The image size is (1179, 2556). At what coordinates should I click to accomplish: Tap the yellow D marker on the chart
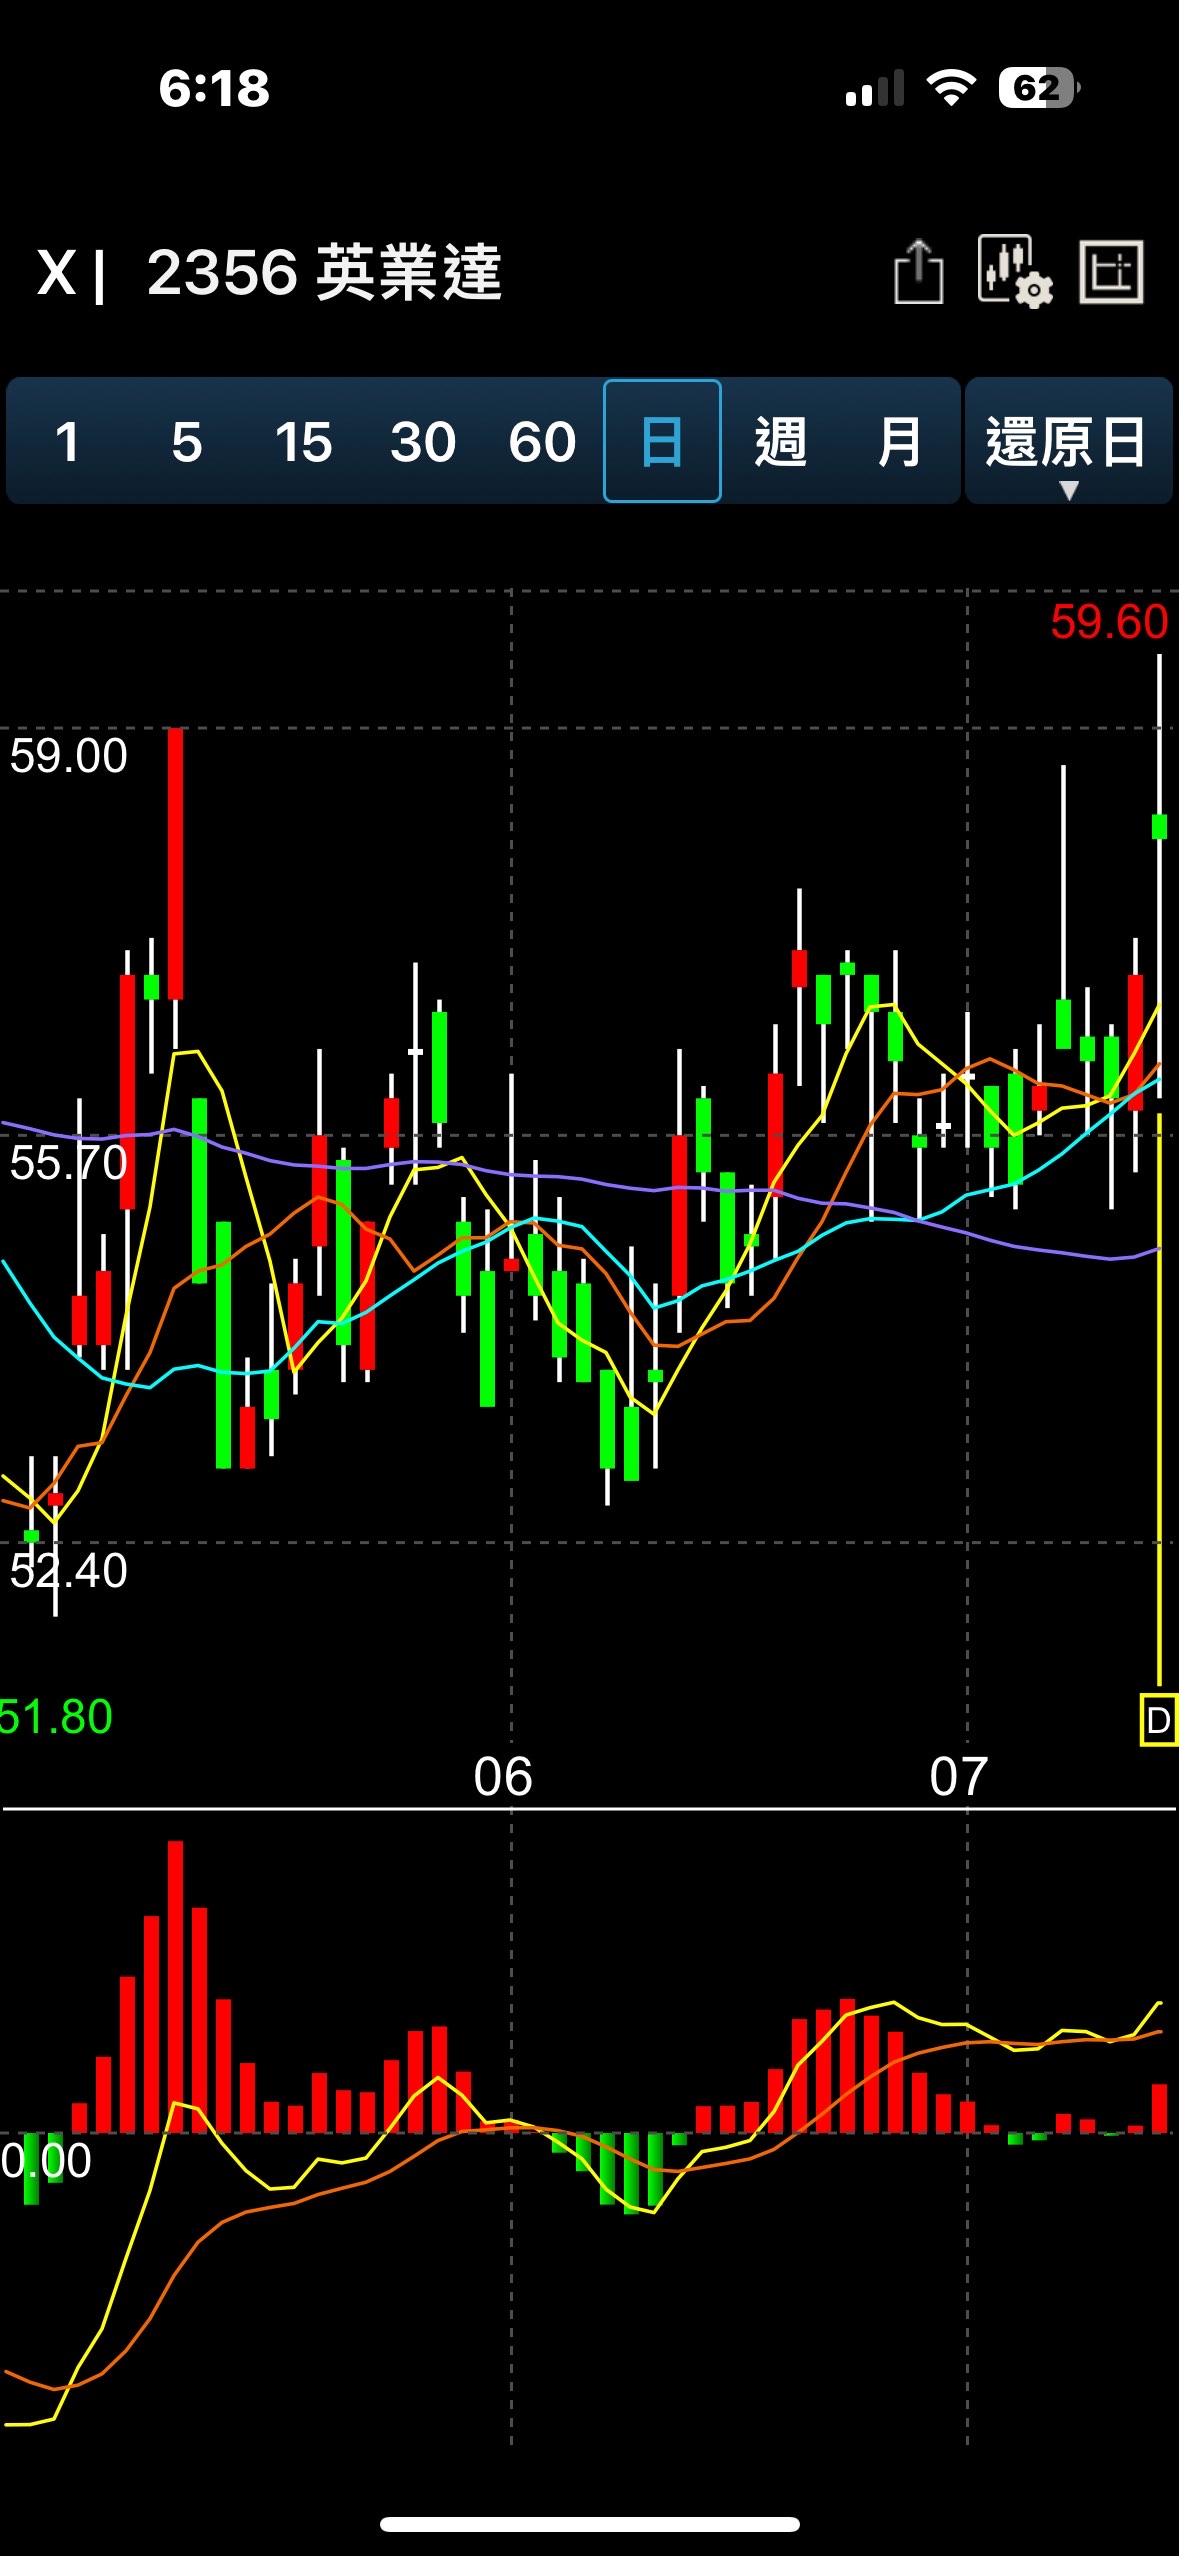1158,1720
